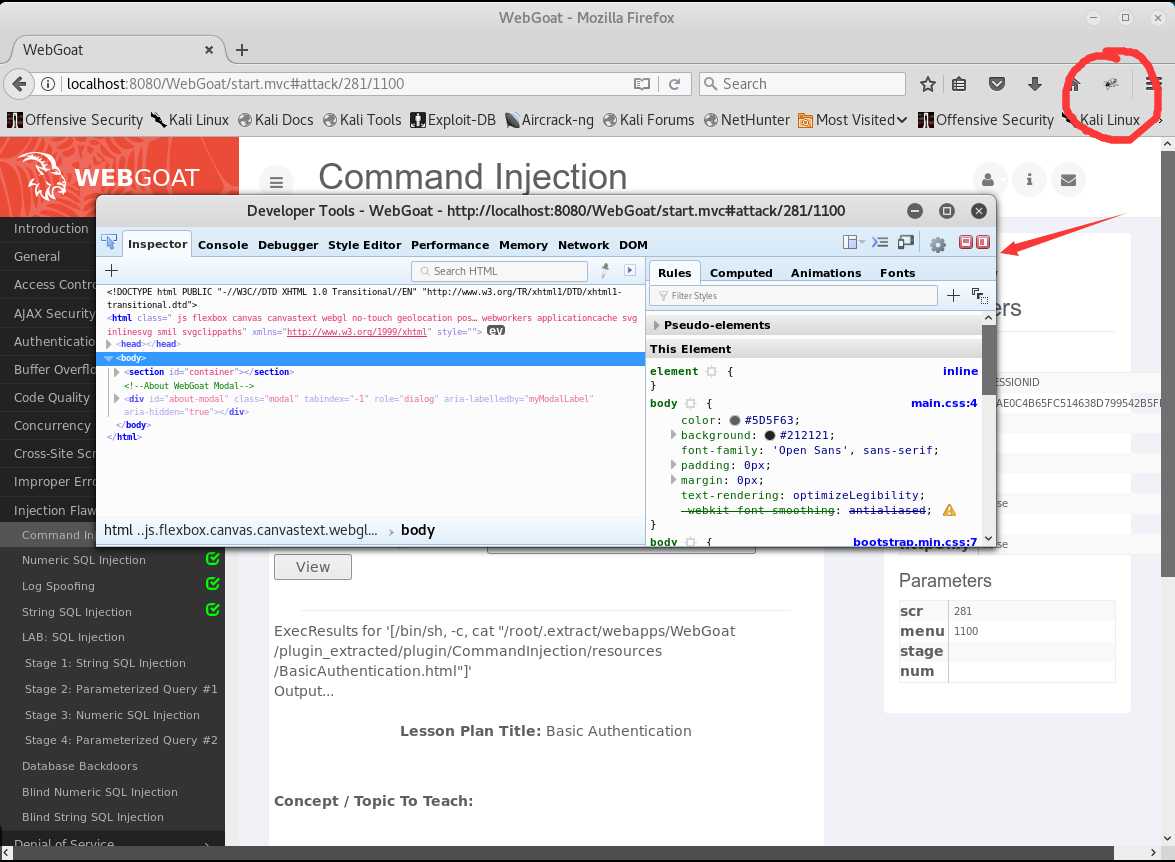
Task: Bookmark this page with the star icon
Action: point(928,84)
